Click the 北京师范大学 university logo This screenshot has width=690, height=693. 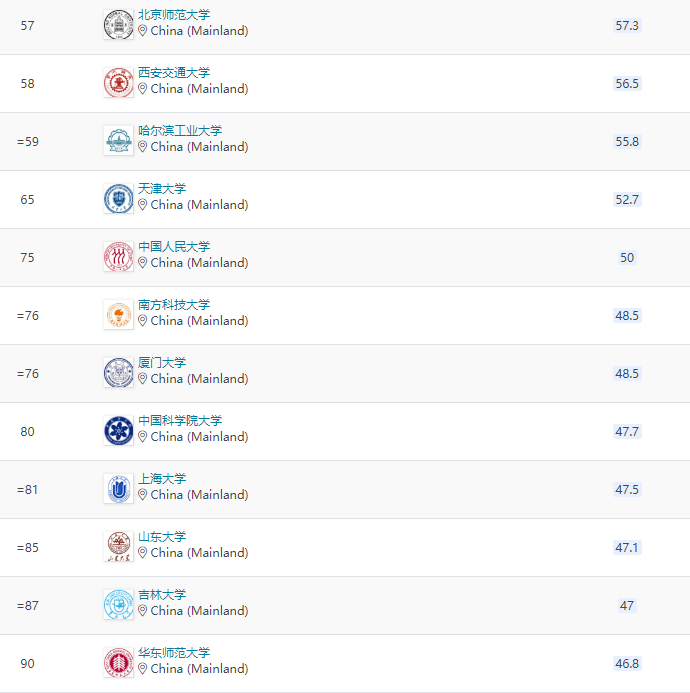[x=118, y=25]
